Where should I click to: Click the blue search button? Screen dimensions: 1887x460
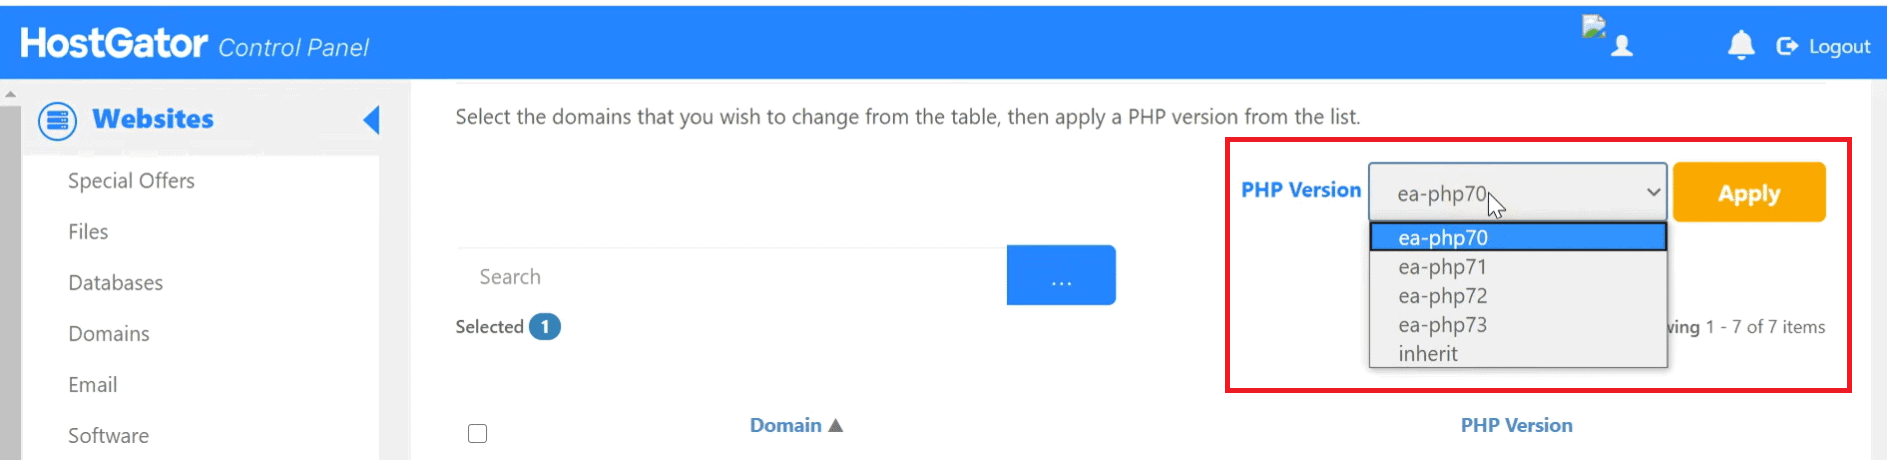(1061, 276)
